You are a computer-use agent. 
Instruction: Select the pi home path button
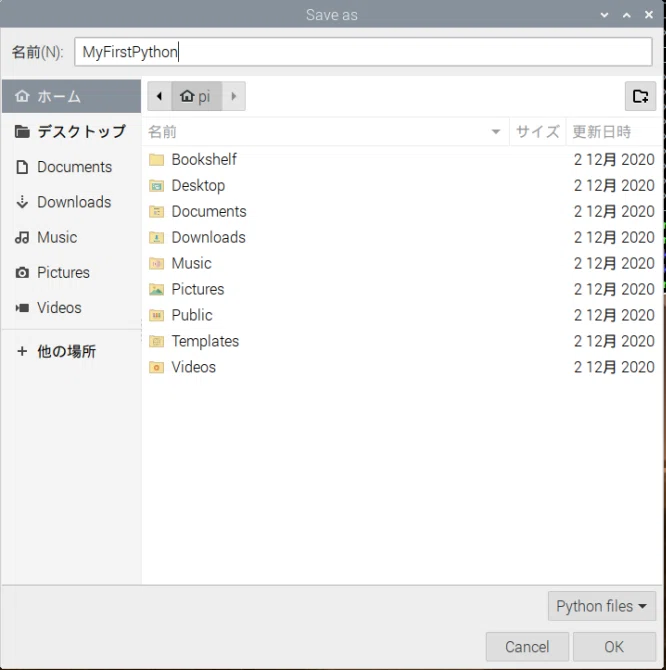pyautogui.click(x=197, y=96)
